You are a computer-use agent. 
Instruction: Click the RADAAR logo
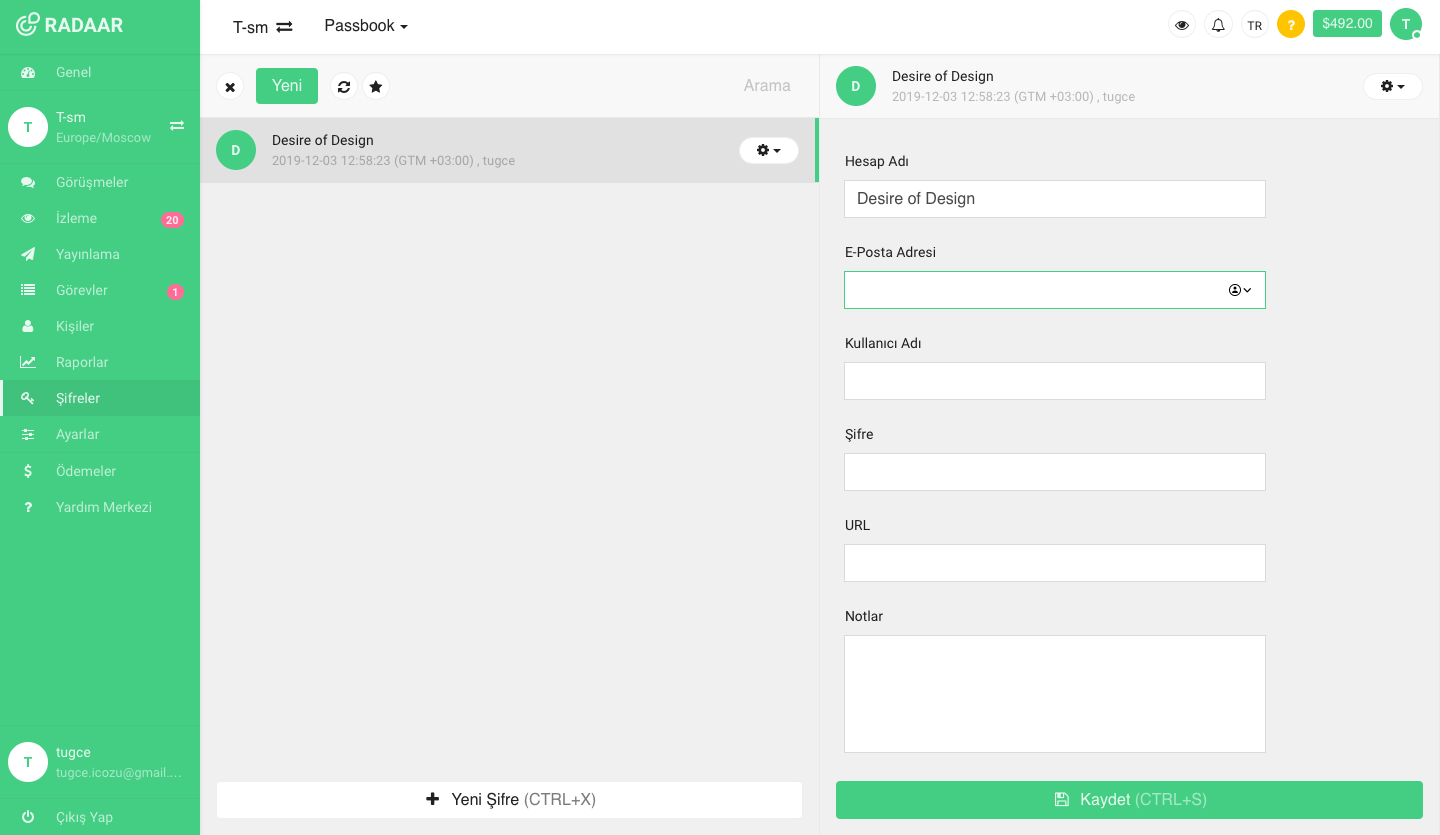pos(70,25)
